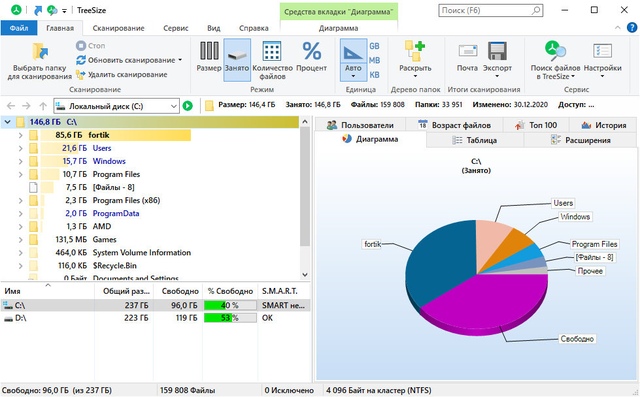Screen dimensions: 640x397
Task: Open the Настройки options icon
Action: point(602,51)
